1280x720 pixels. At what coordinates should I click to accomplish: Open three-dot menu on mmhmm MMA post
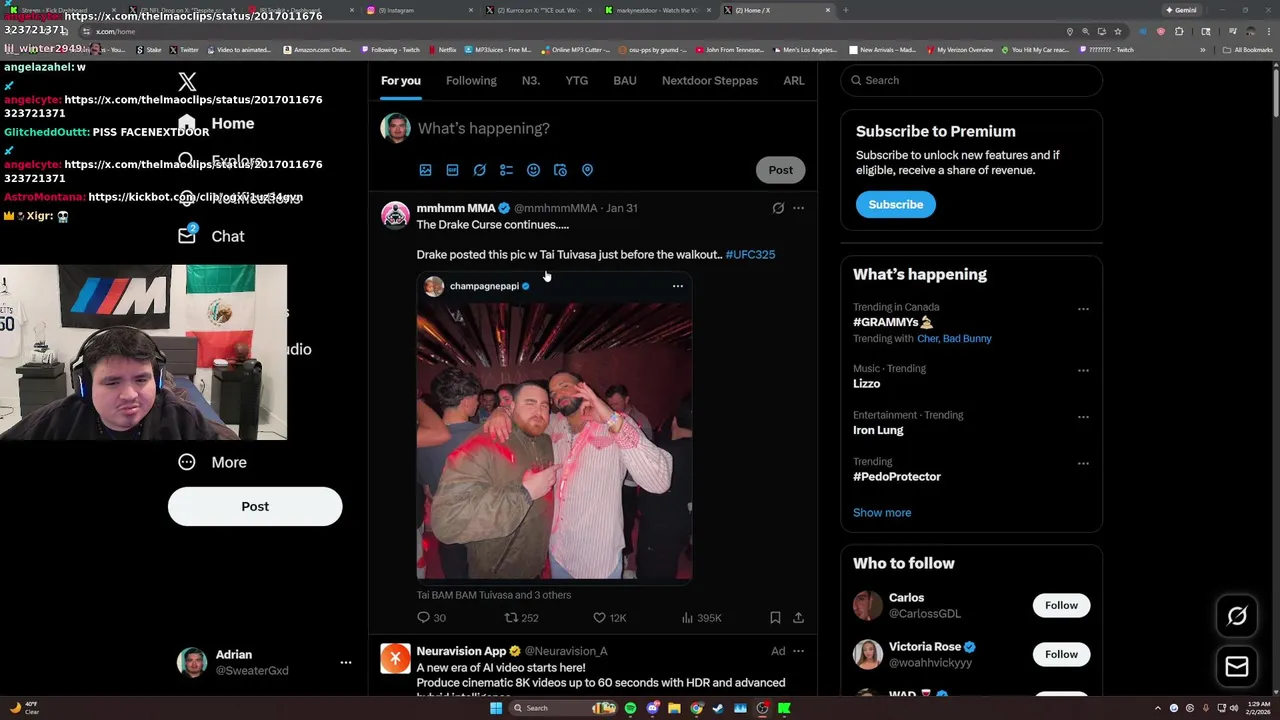(798, 208)
